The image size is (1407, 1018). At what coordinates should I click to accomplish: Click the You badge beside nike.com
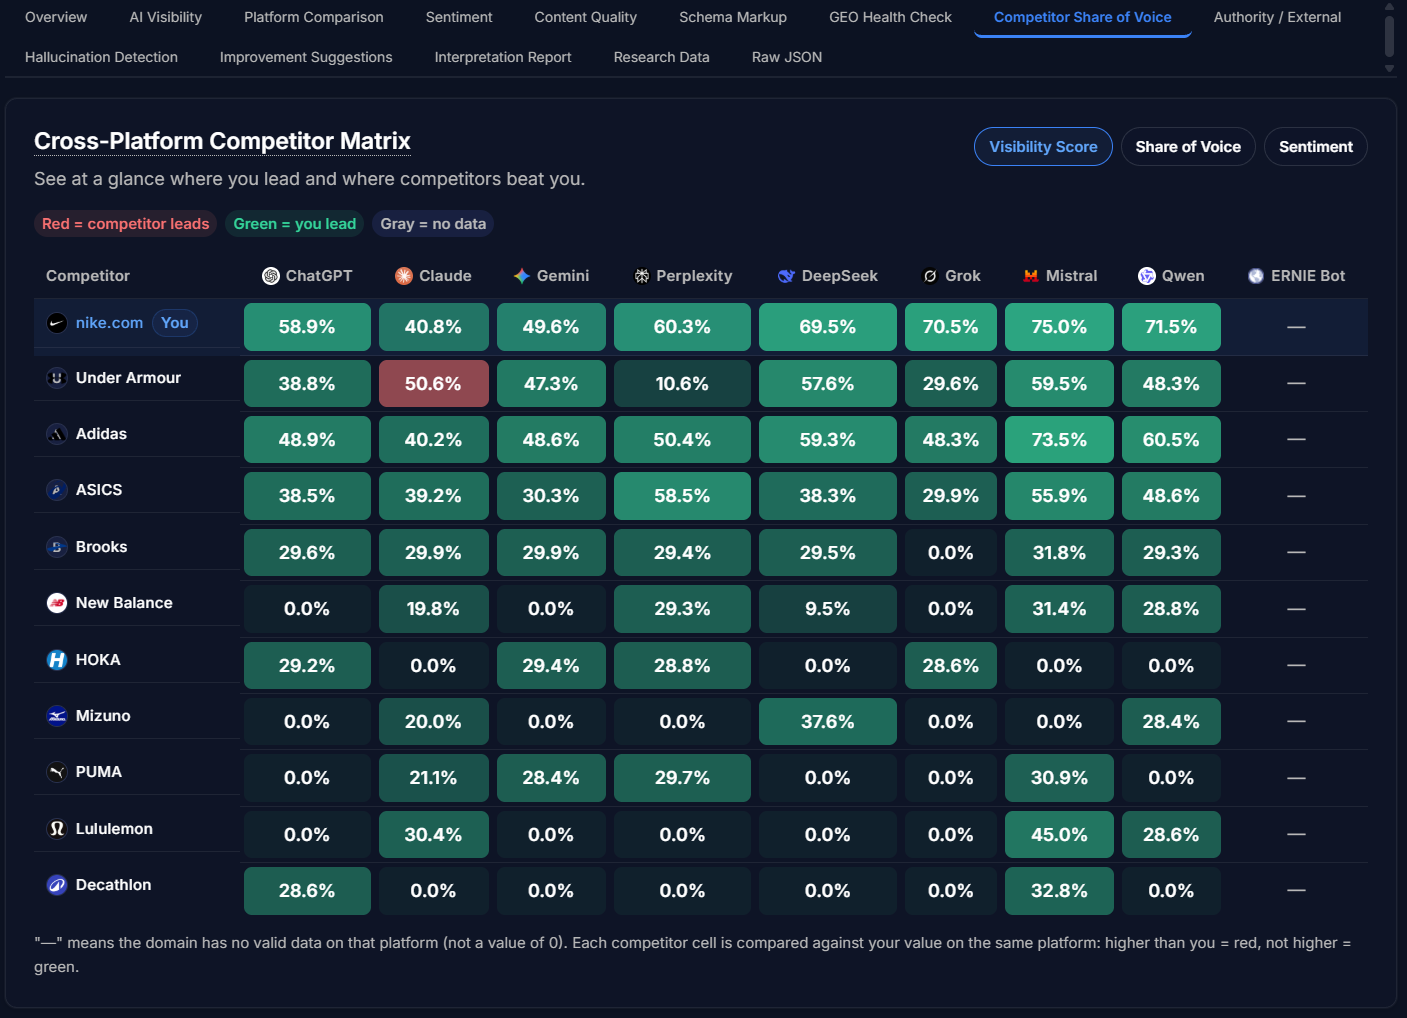(175, 323)
